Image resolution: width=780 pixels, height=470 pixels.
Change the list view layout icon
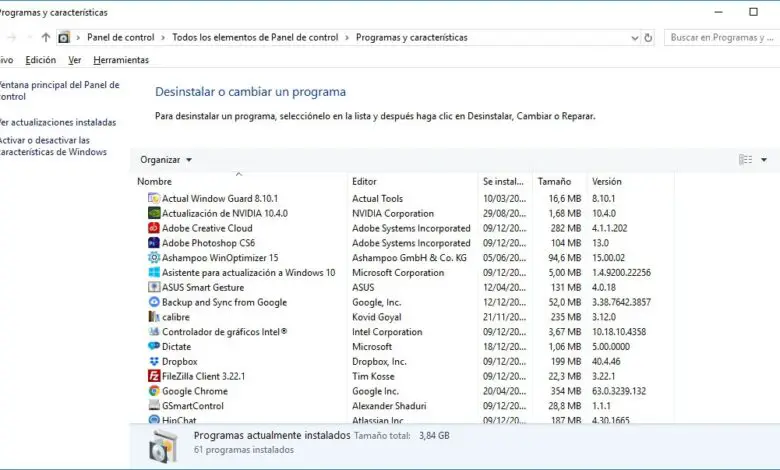coord(745,160)
